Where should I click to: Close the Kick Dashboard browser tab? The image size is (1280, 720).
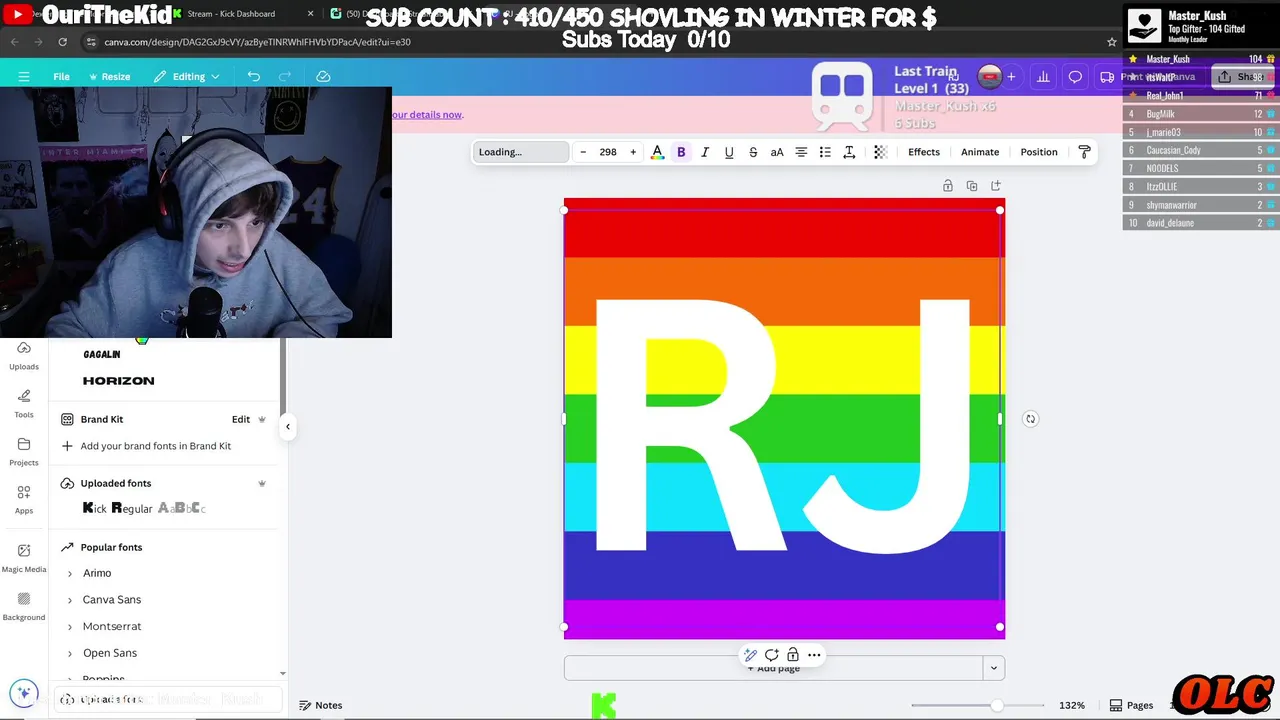coord(310,14)
